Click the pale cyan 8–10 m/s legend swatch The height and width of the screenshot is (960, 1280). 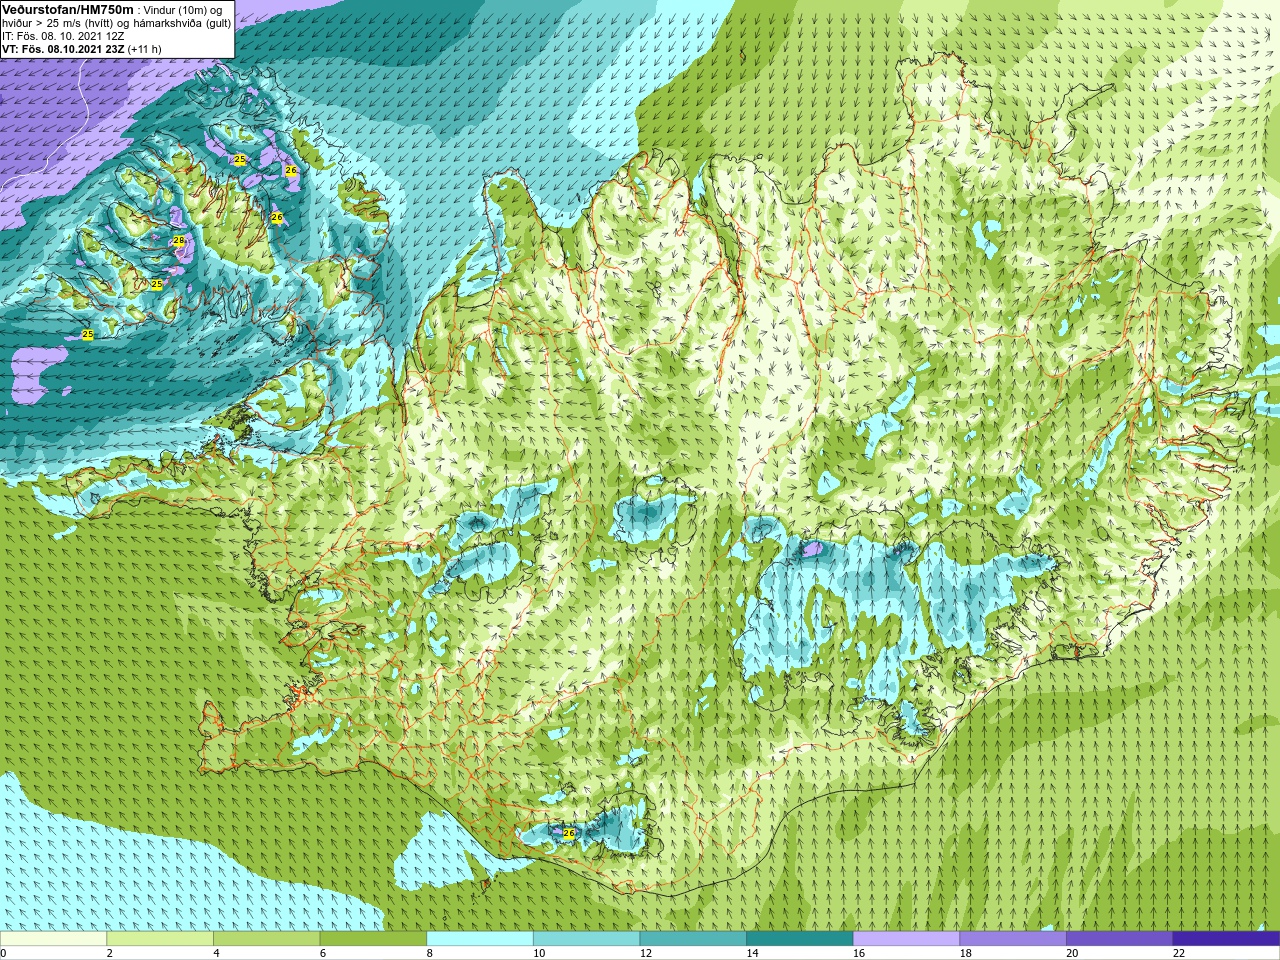pyautogui.click(x=480, y=939)
